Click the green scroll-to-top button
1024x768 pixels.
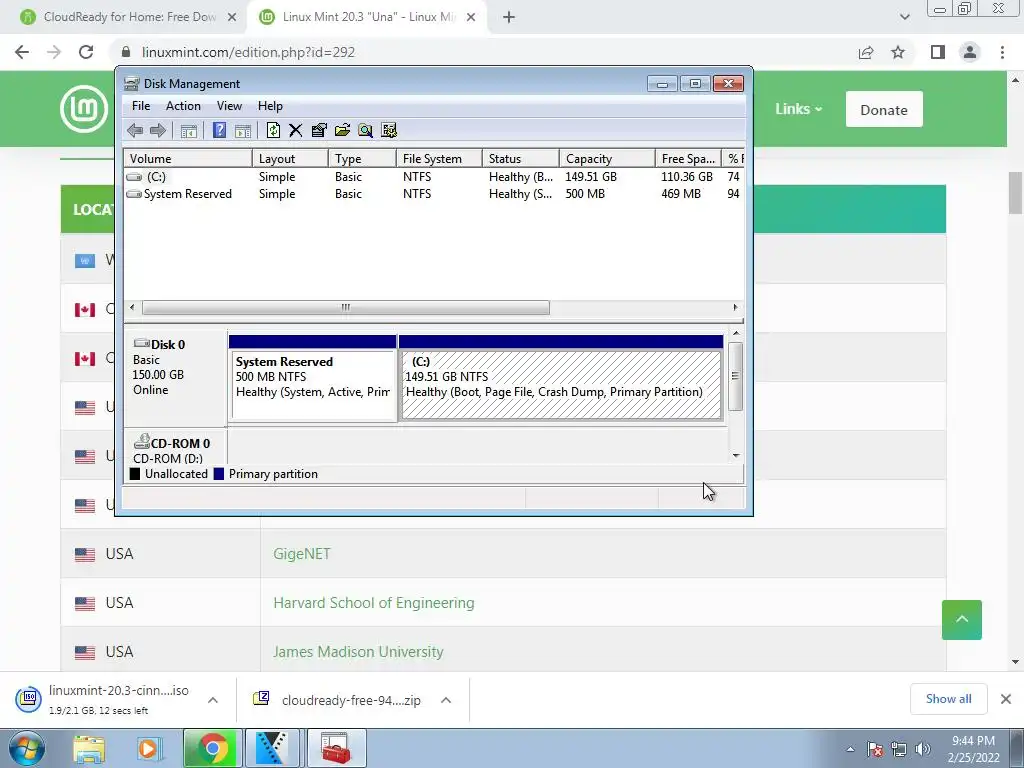[961, 620]
